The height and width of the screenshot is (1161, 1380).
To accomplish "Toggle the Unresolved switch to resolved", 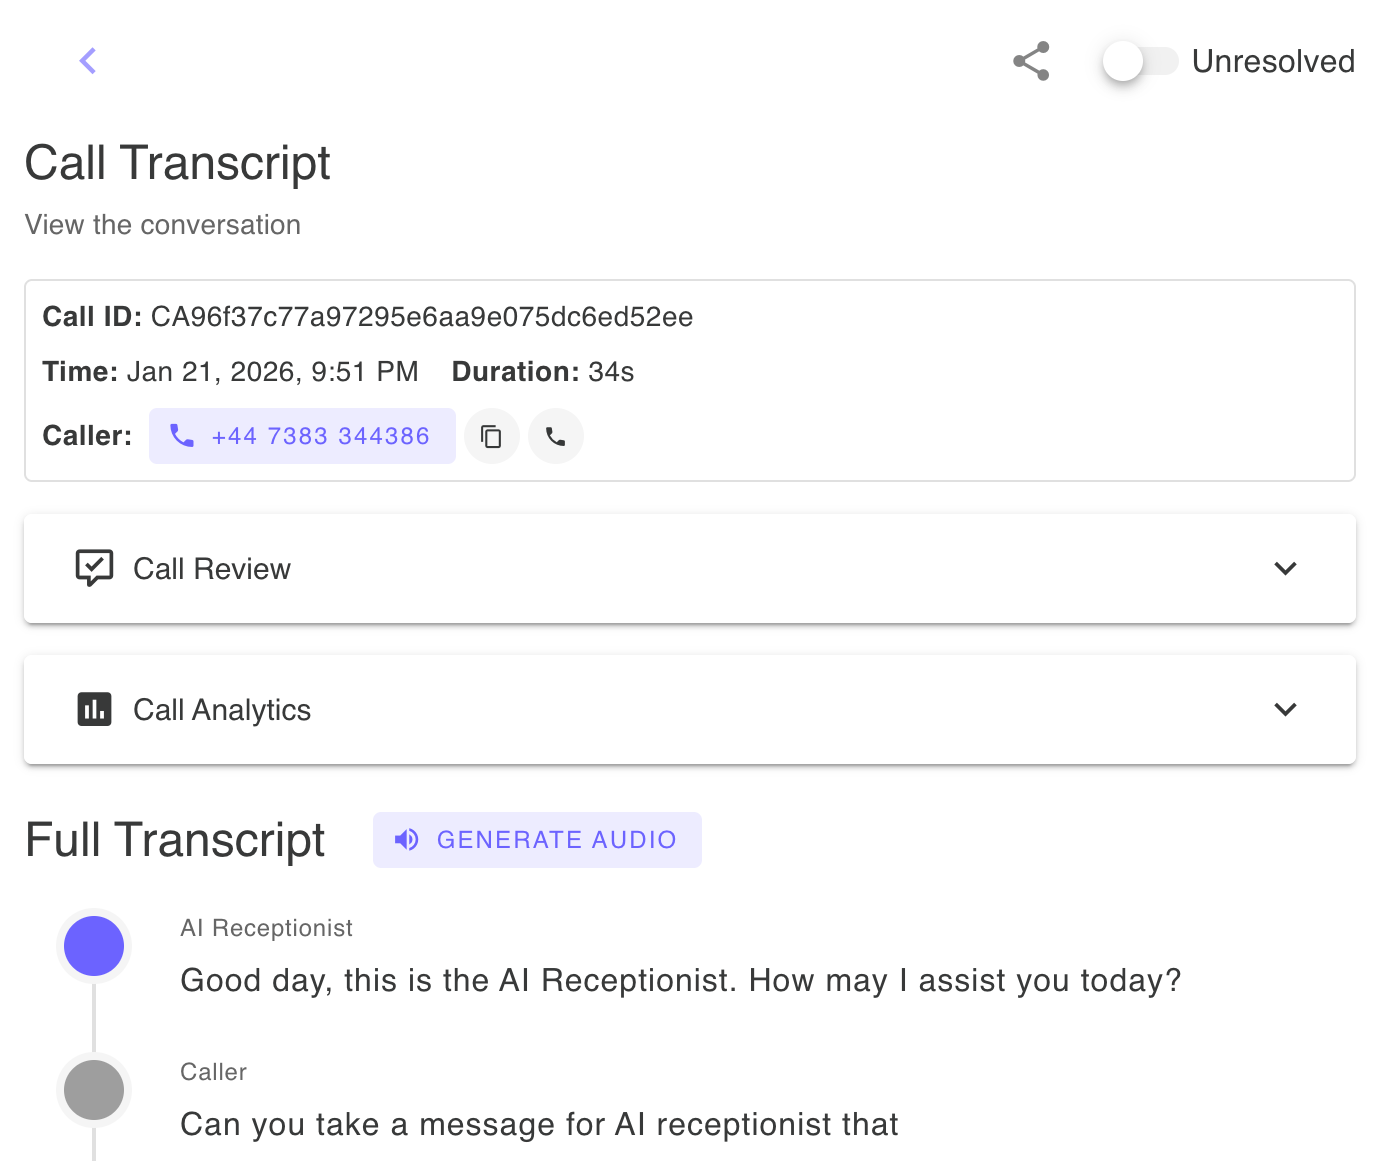I will coord(1140,61).
